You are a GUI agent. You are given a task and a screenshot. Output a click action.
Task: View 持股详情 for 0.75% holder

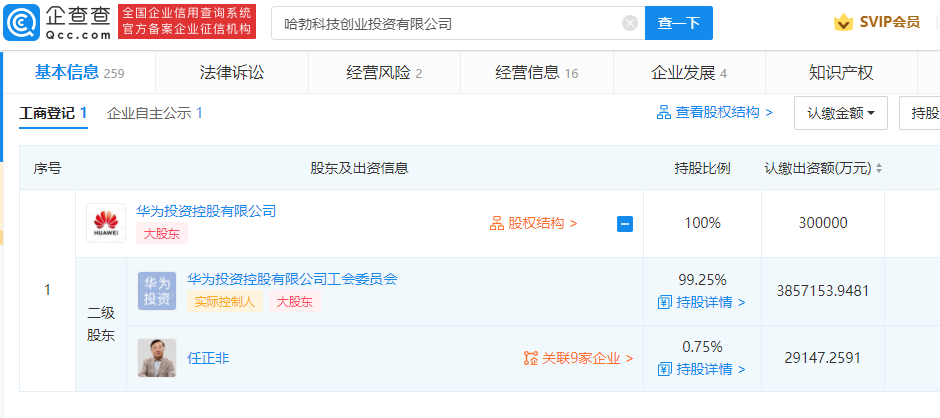click(701, 369)
